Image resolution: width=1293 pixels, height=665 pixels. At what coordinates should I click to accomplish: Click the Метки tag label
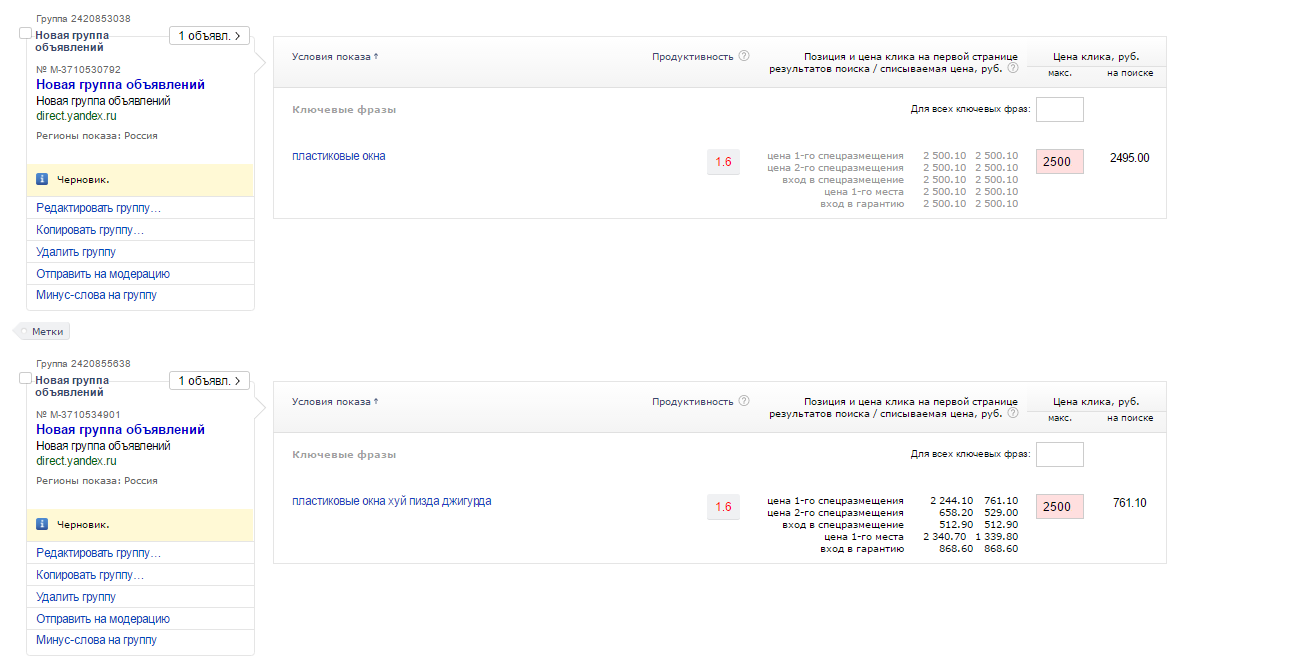(x=46, y=331)
